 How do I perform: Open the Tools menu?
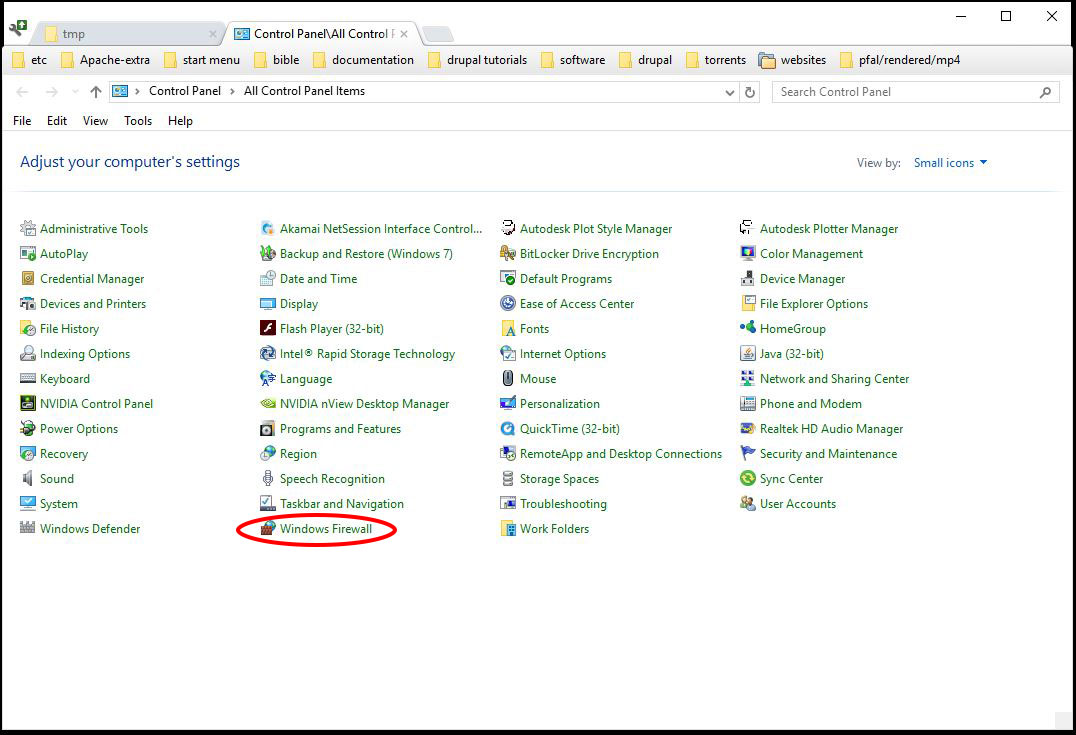138,121
